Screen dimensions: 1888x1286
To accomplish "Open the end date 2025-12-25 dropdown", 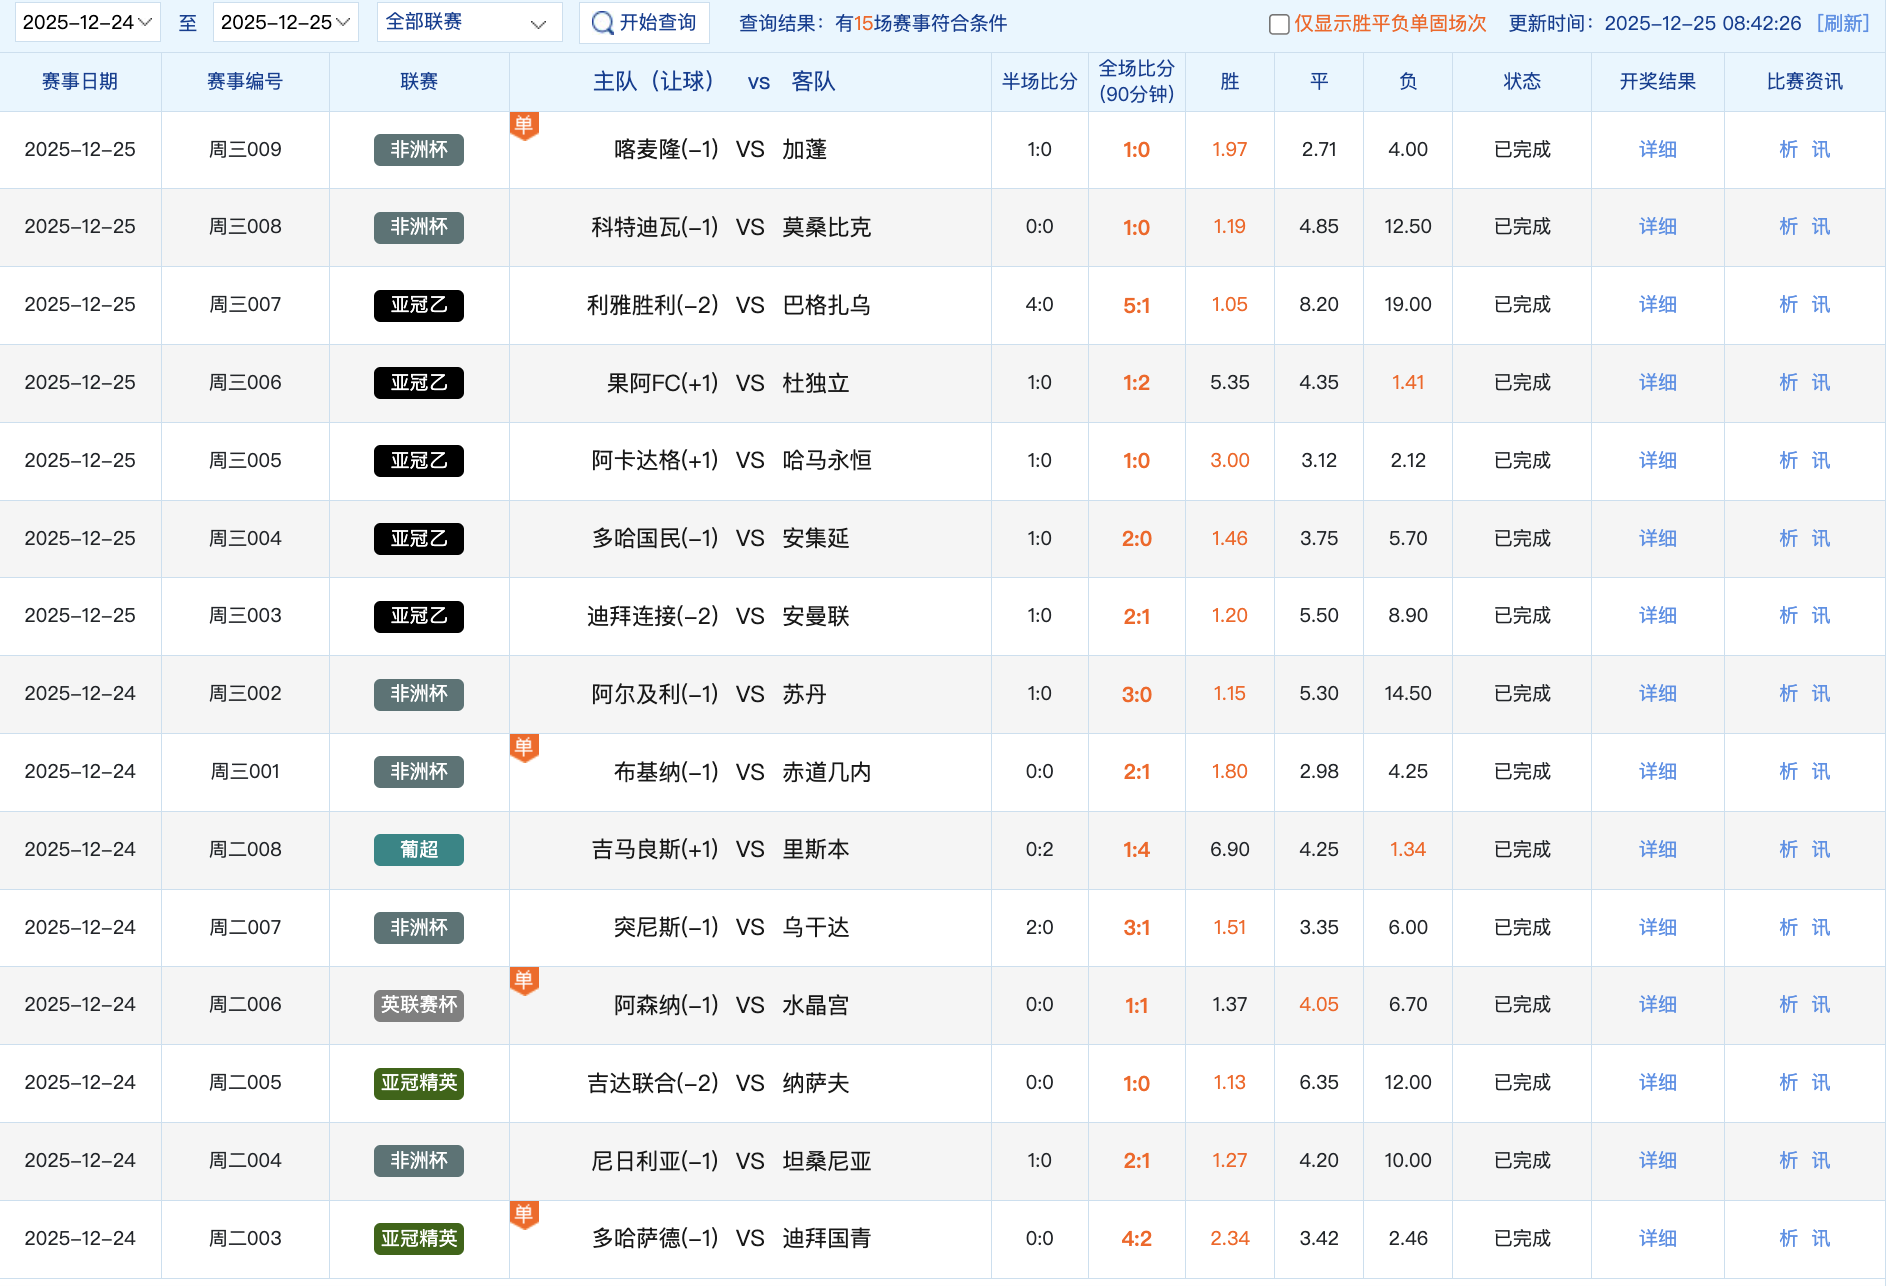I will (285, 22).
